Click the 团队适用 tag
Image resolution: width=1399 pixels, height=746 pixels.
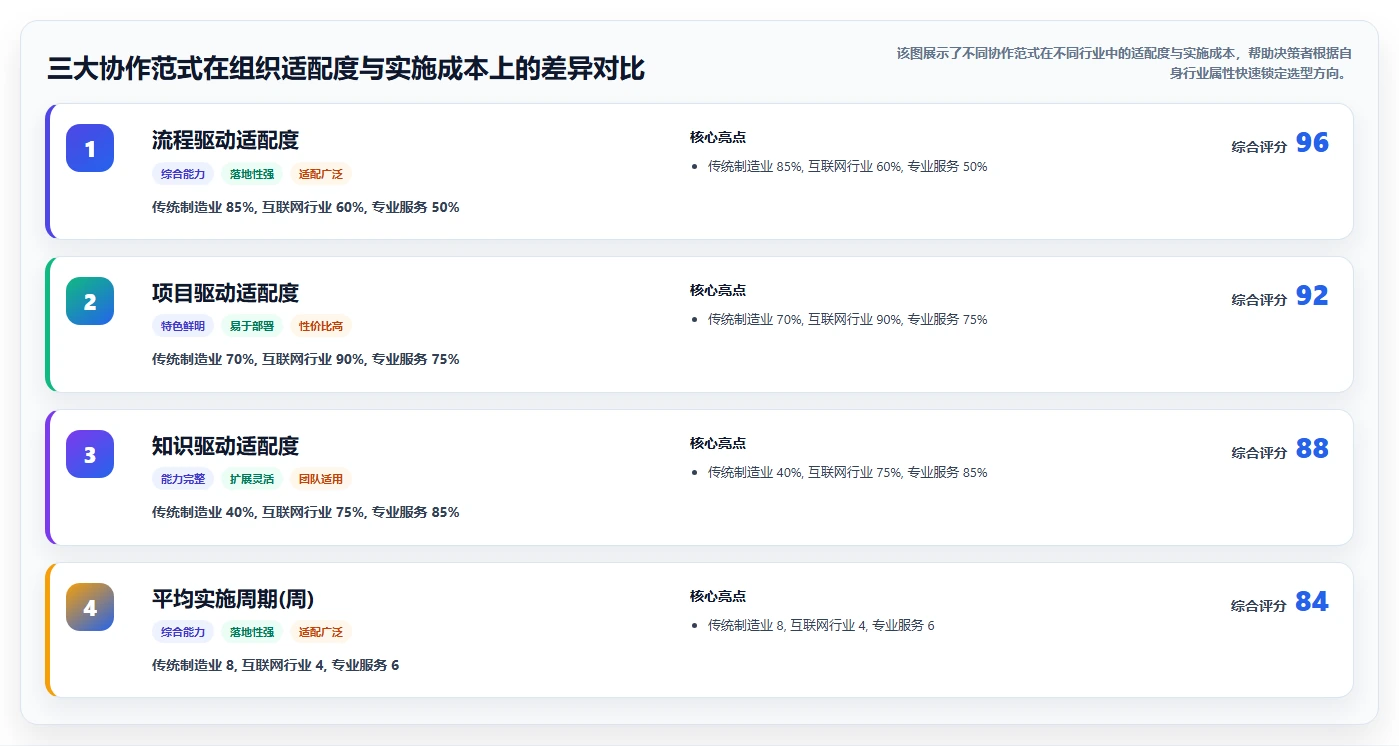pos(321,479)
